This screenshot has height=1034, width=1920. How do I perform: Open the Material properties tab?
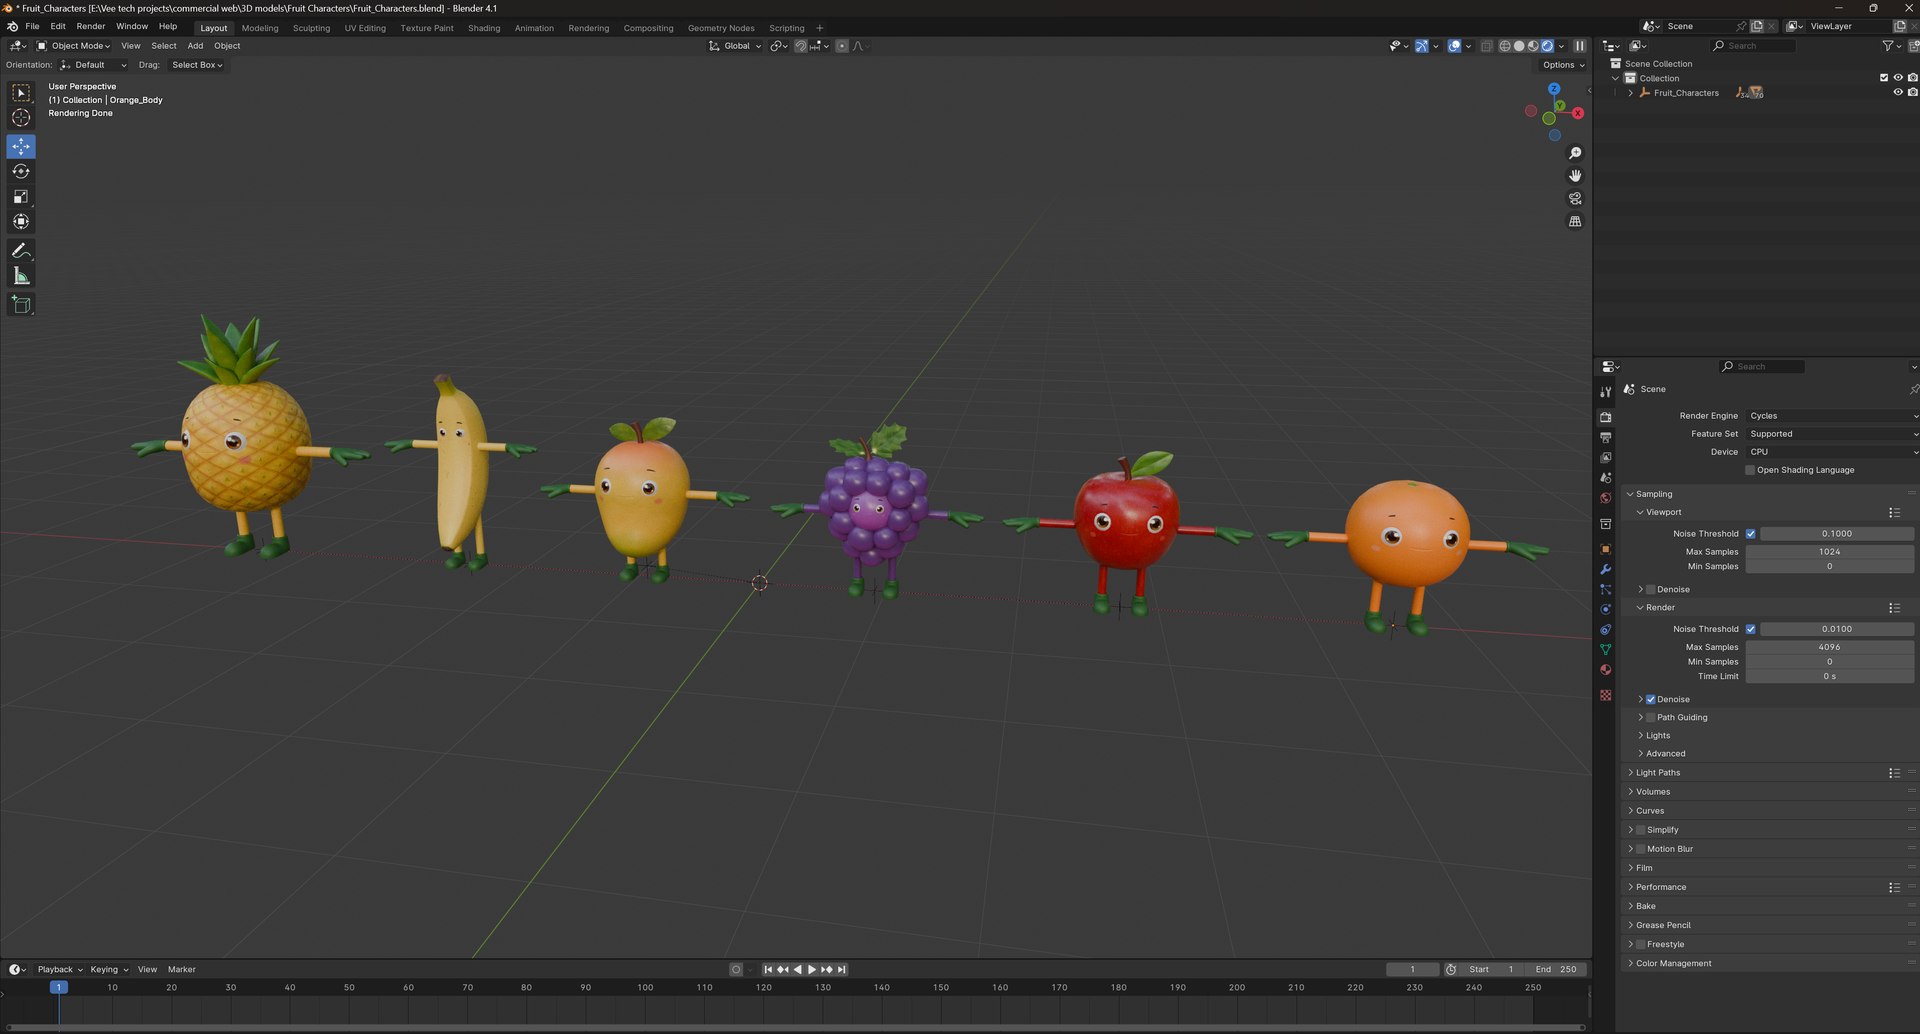point(1605,670)
